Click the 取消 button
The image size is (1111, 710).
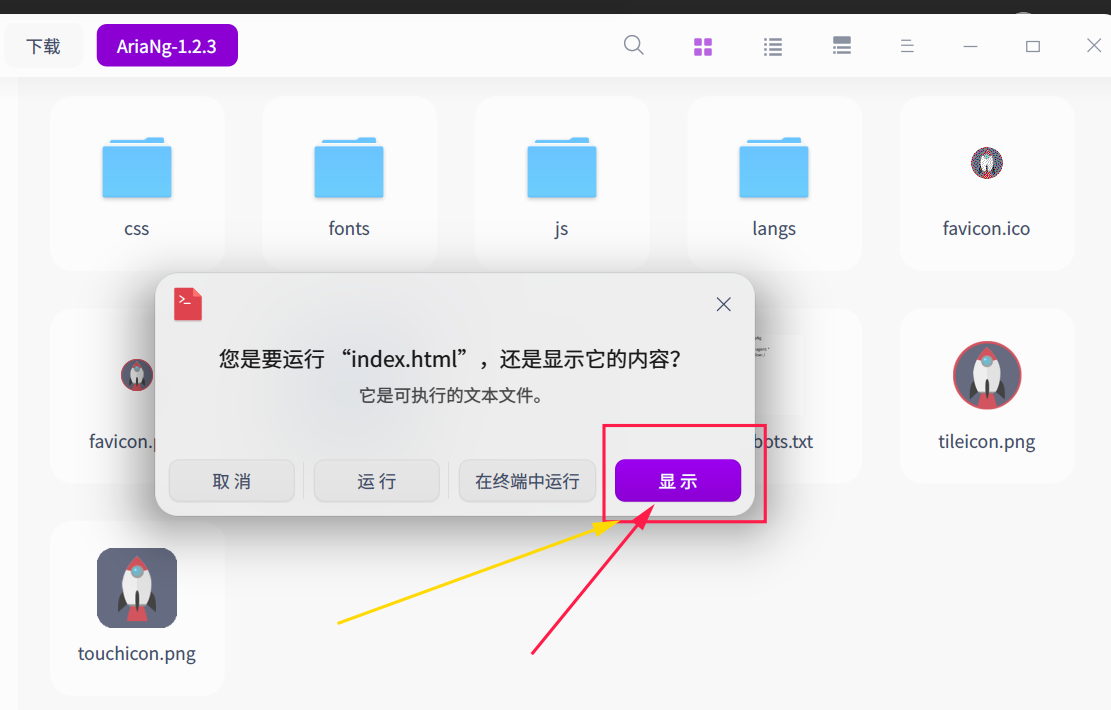click(231, 480)
